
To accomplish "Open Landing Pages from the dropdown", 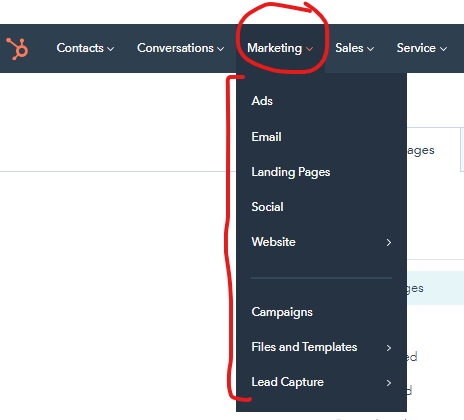I will [x=291, y=172].
